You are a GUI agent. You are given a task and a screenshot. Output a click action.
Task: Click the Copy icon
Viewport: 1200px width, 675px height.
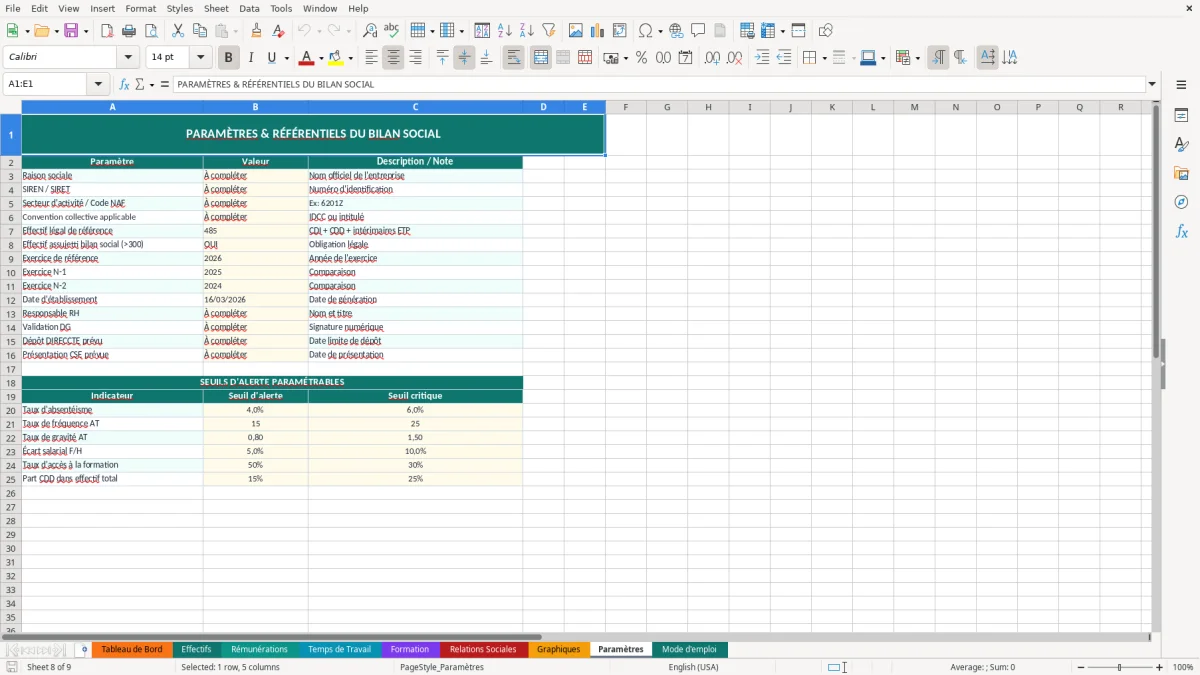coord(199,31)
